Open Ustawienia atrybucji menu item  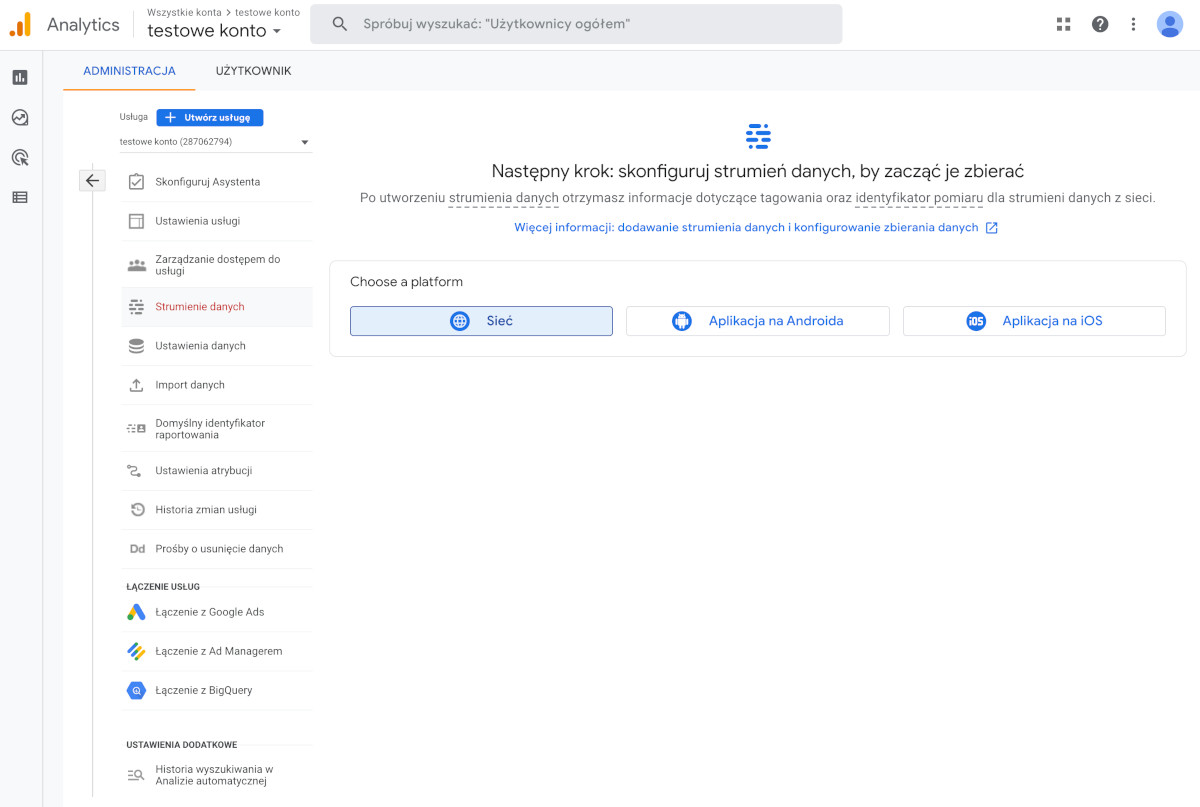(217, 471)
